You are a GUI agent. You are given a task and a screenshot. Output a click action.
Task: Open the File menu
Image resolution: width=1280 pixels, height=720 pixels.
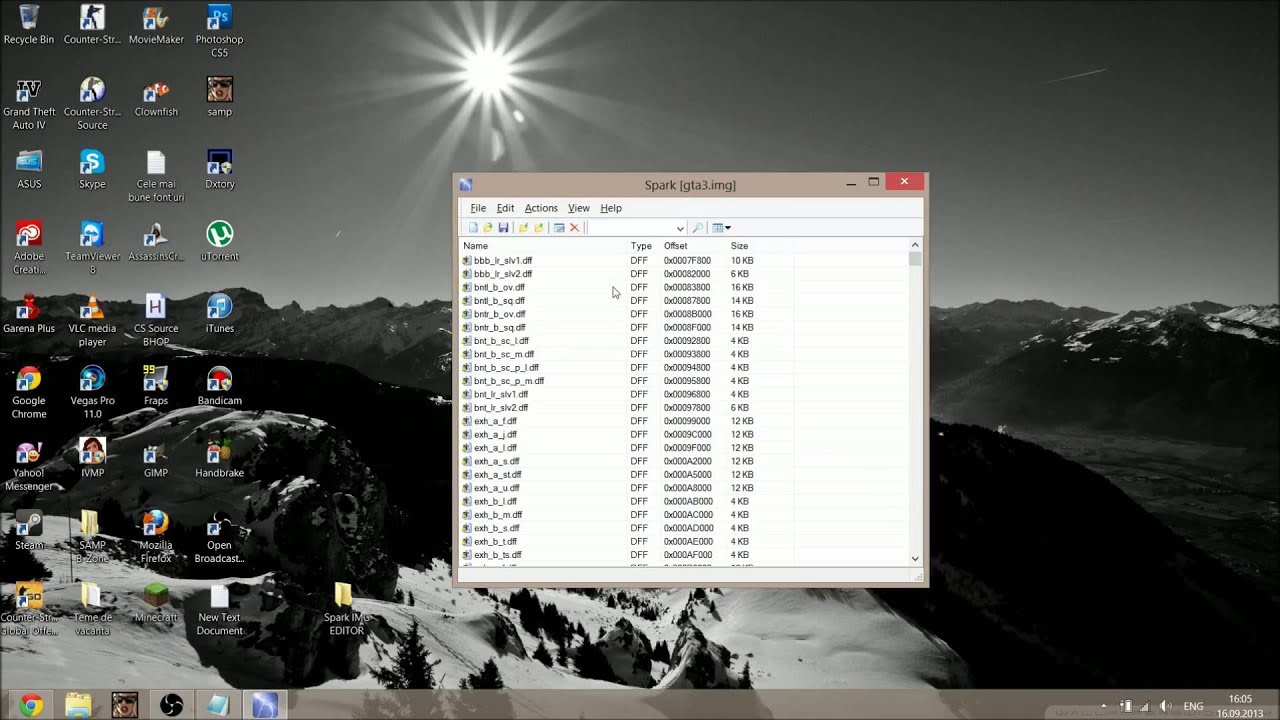point(478,208)
